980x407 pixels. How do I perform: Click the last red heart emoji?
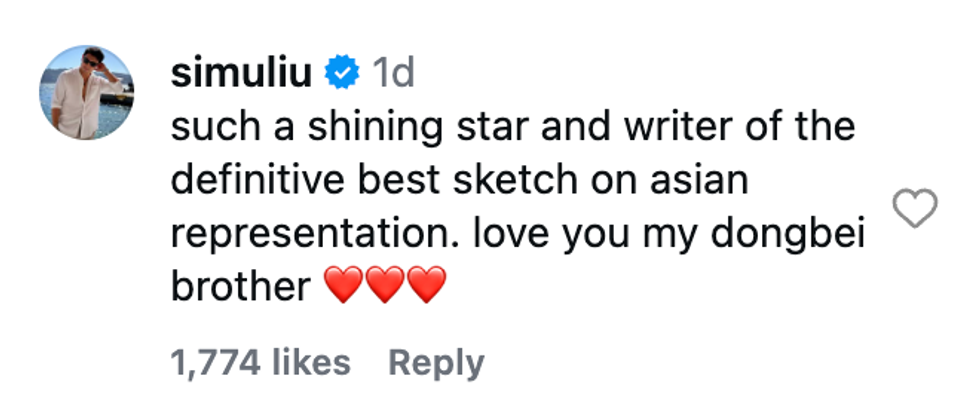(427, 288)
